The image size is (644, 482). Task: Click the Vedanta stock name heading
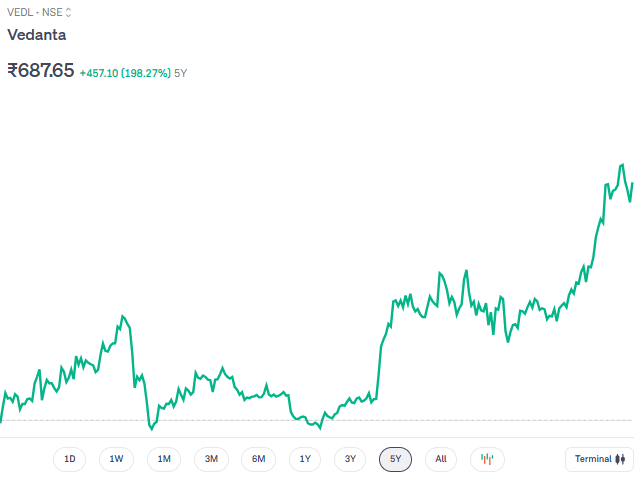[x=37, y=35]
